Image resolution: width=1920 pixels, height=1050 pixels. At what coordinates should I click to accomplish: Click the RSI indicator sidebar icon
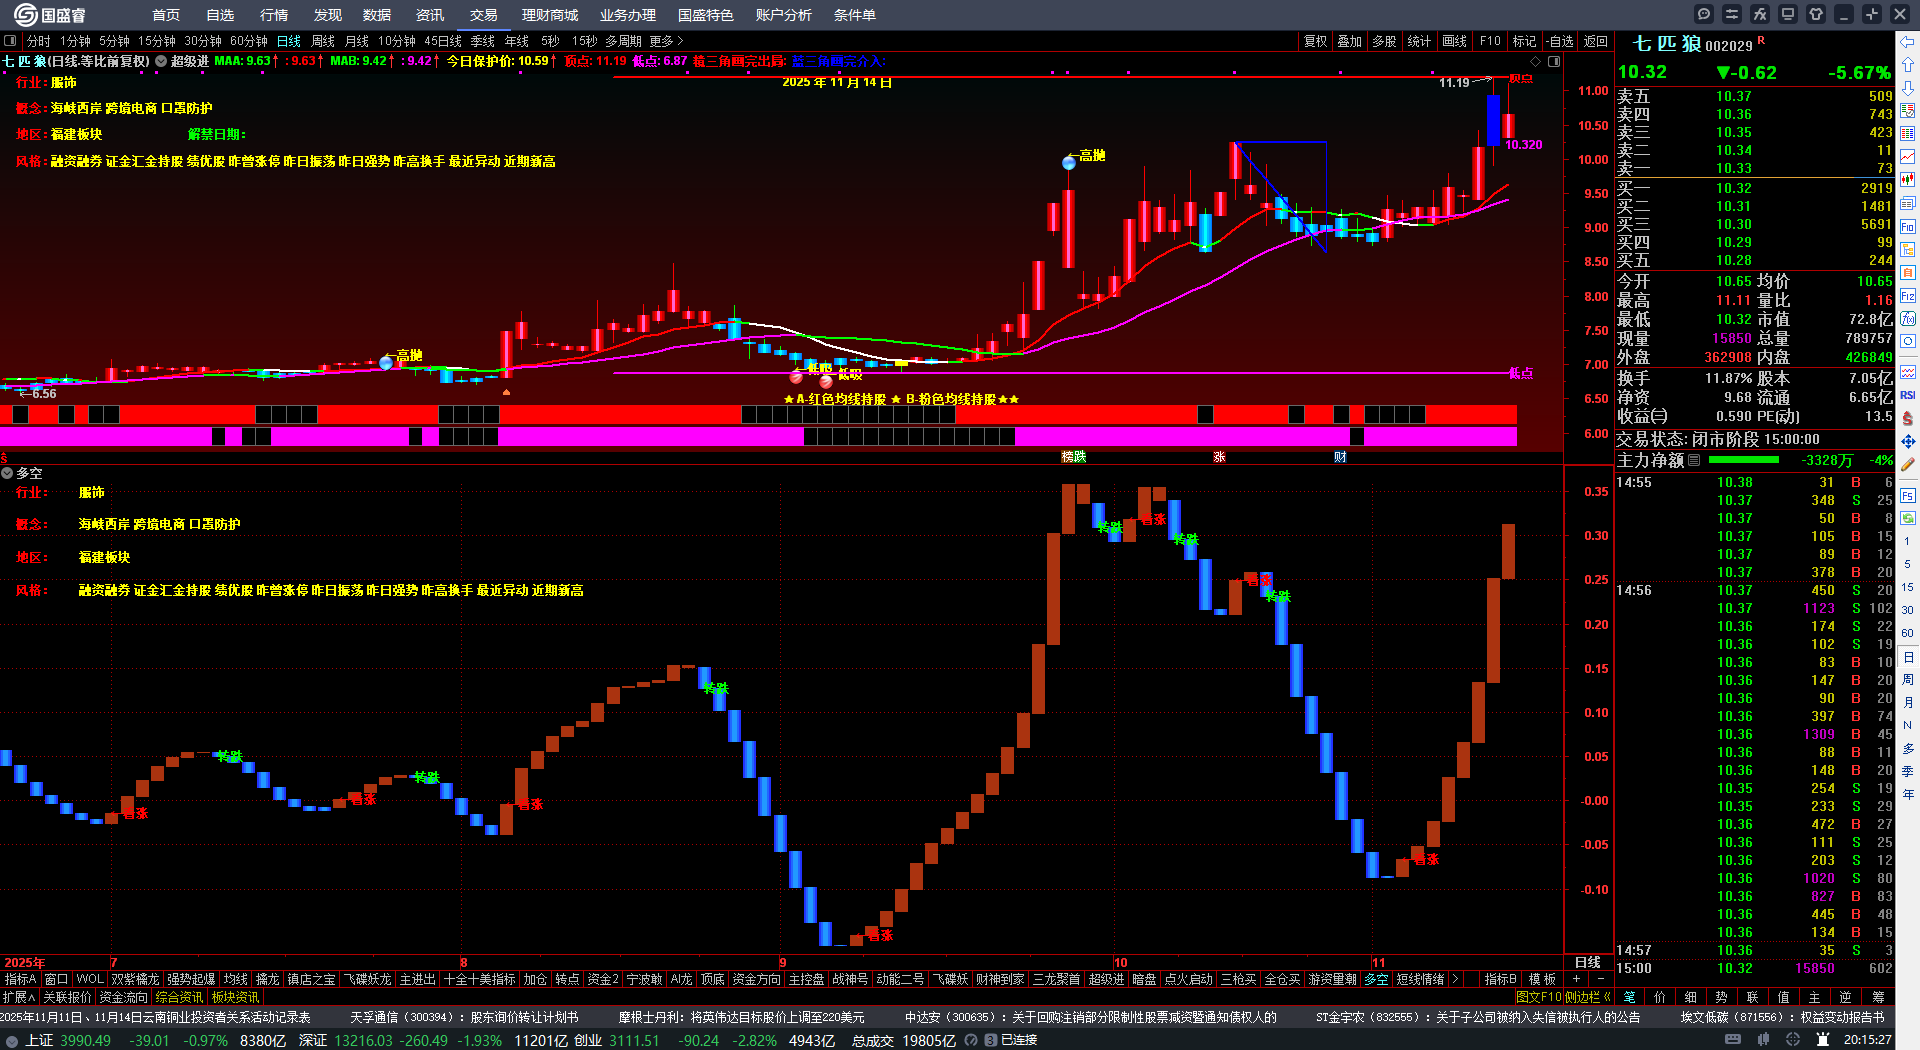click(x=1908, y=395)
